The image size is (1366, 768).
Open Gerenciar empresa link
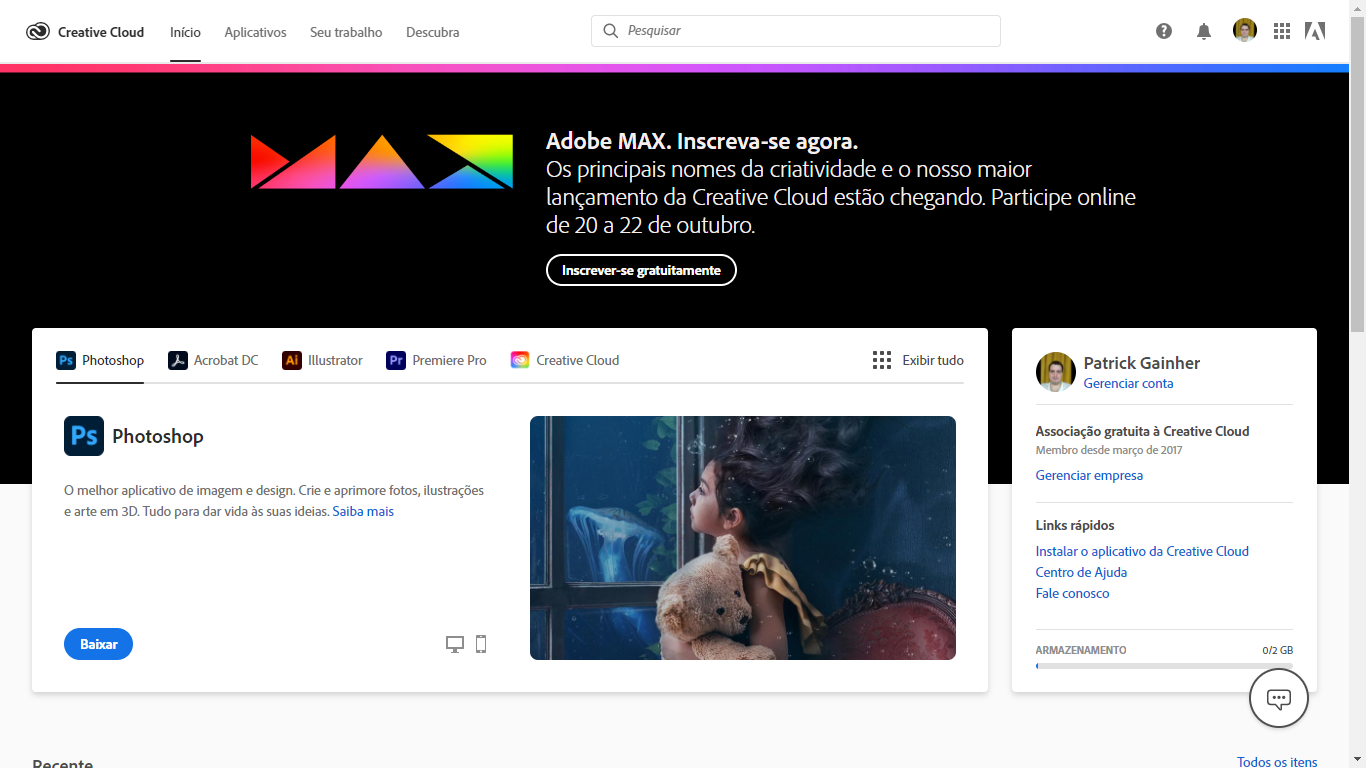point(1089,475)
